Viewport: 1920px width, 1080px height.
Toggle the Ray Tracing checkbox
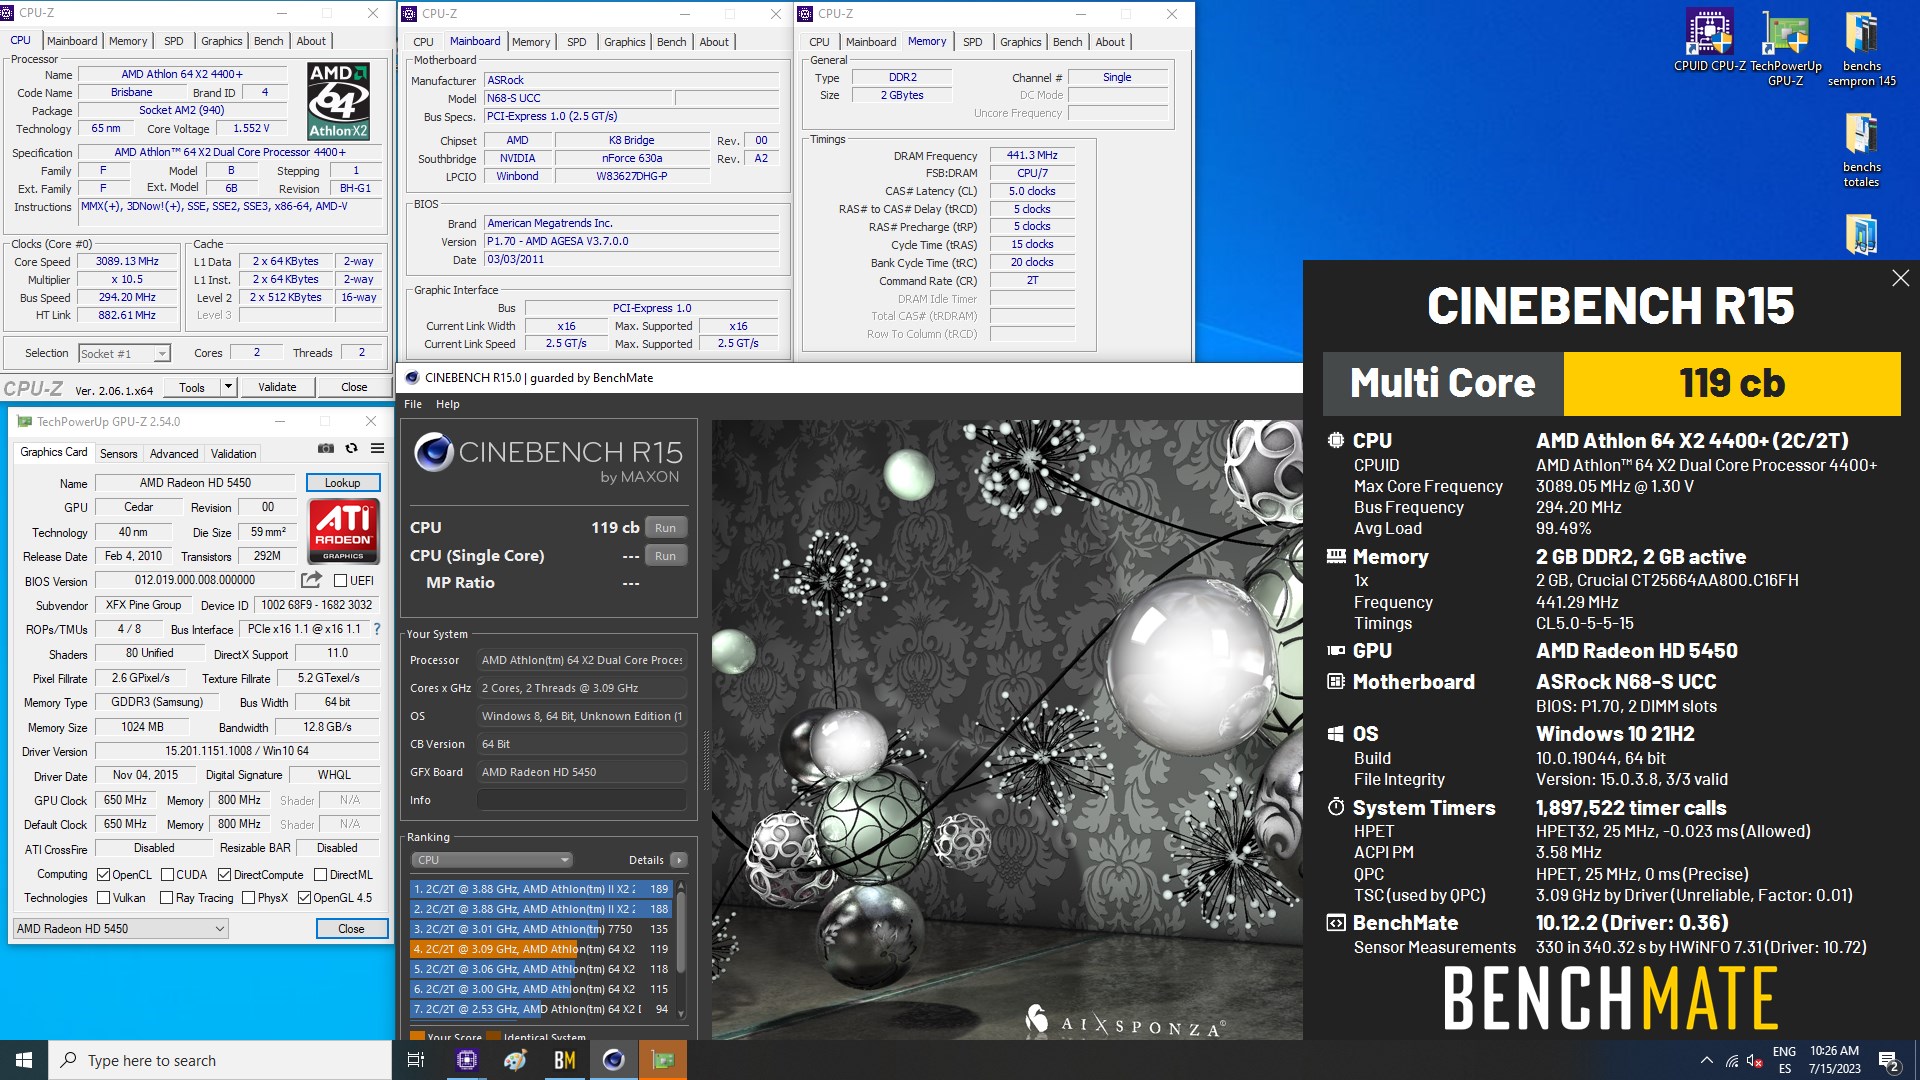click(167, 898)
